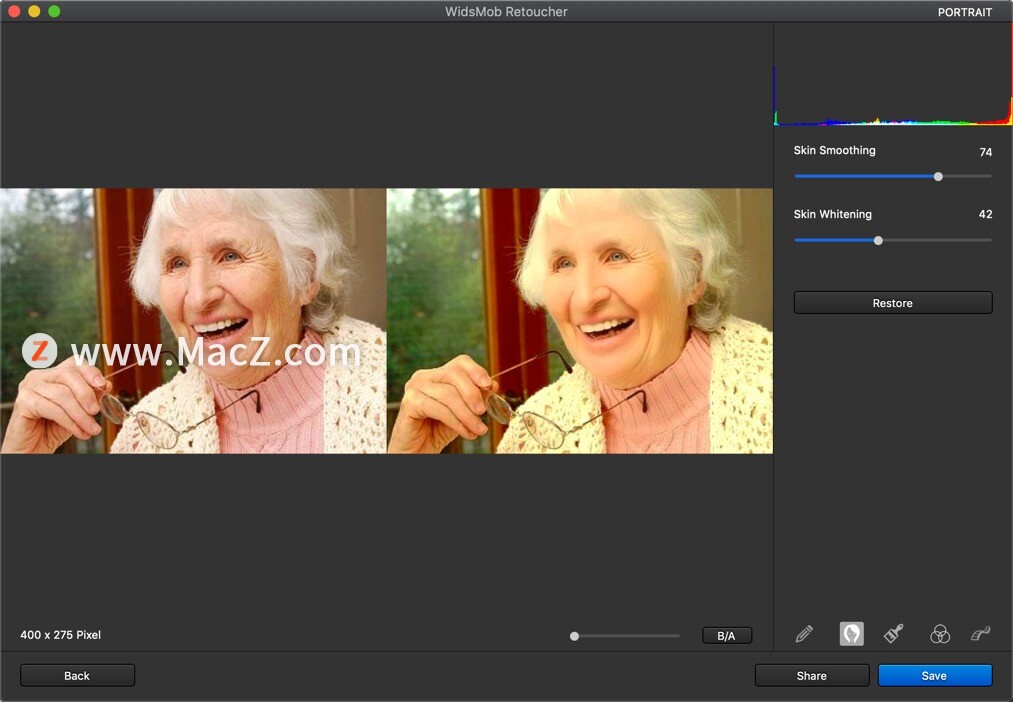
Task: Open the paintbrush tool icon
Action: [893, 634]
